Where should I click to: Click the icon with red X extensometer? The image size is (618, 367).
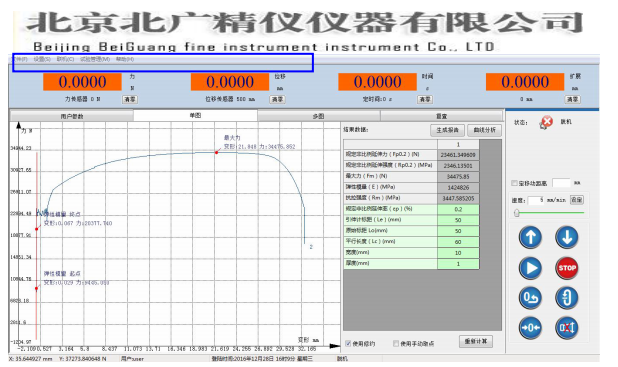[567, 328]
